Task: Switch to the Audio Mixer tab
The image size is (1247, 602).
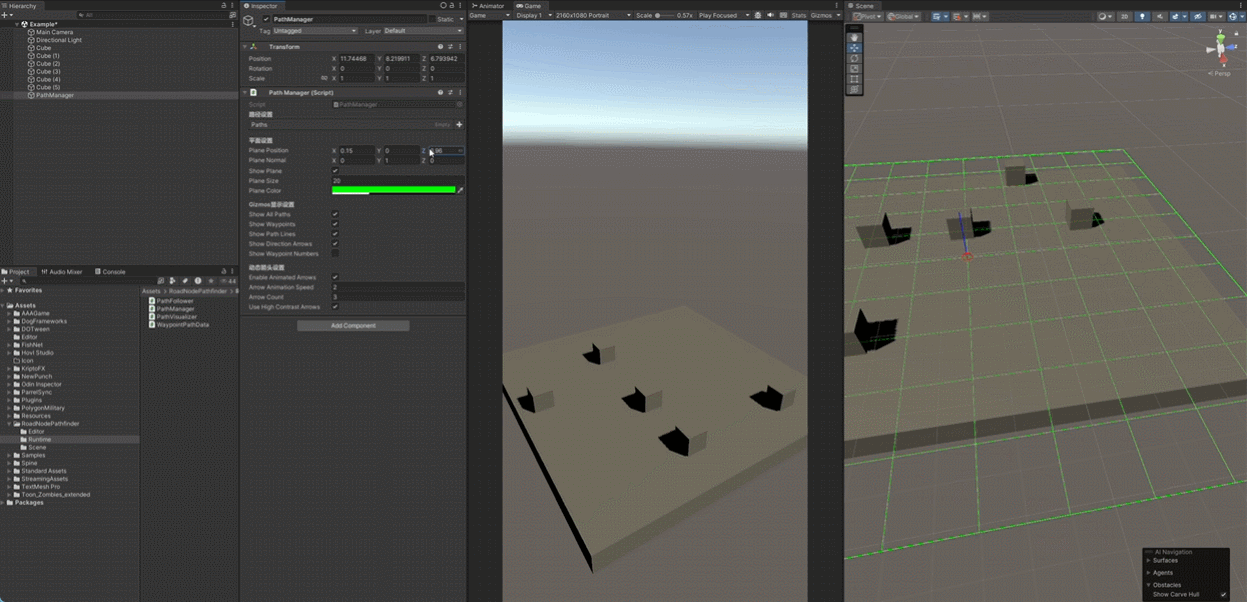Action: [62, 272]
